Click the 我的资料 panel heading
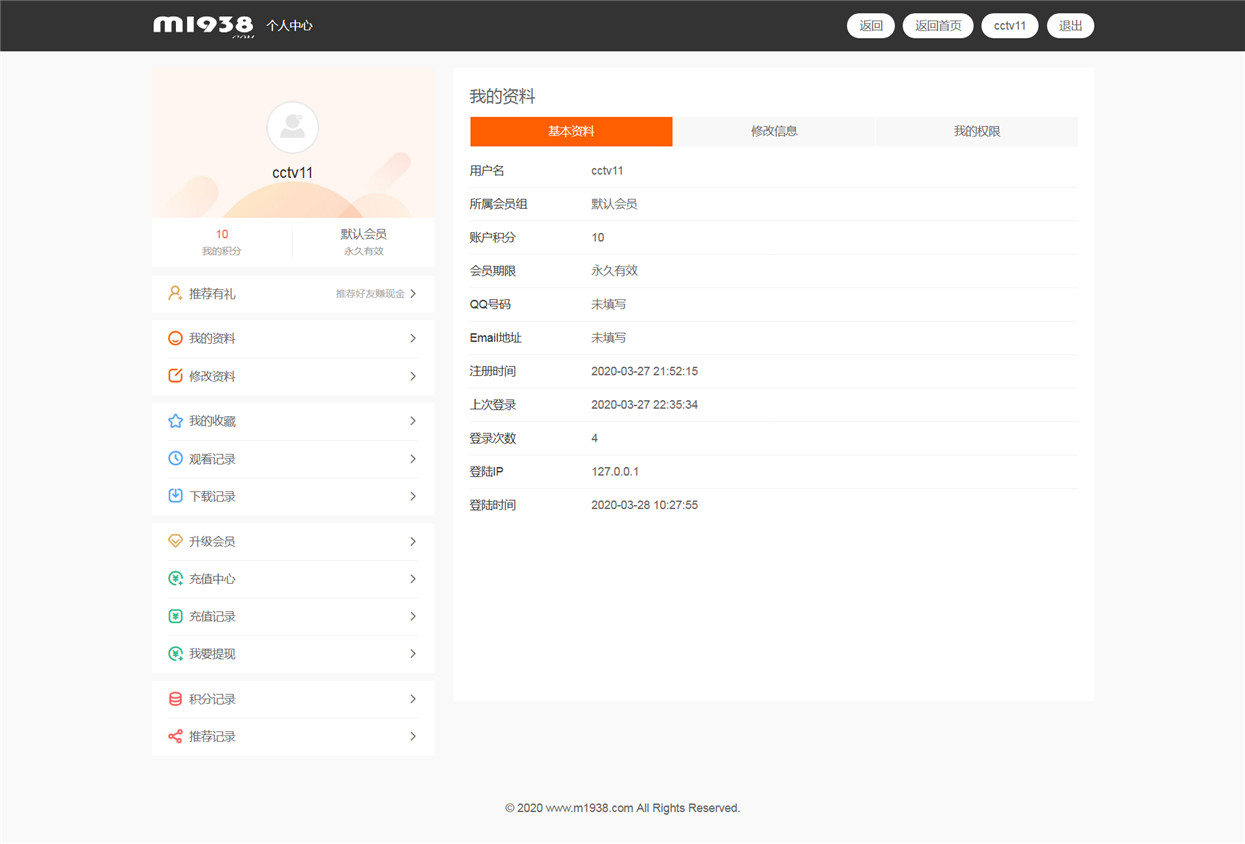 [503, 97]
